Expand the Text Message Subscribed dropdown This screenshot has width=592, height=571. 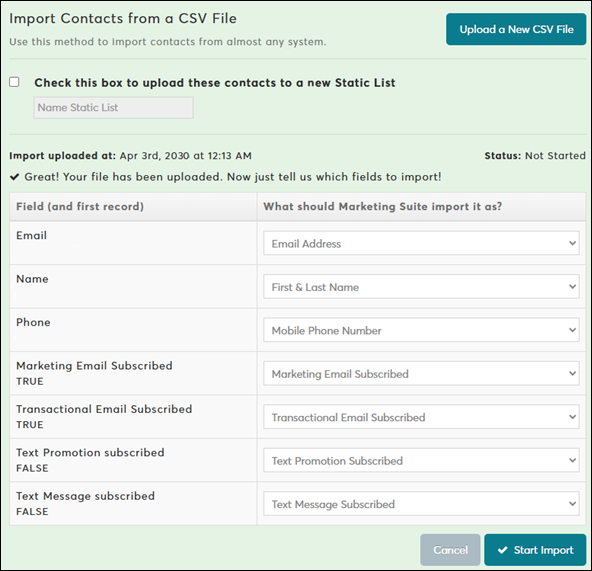point(421,504)
